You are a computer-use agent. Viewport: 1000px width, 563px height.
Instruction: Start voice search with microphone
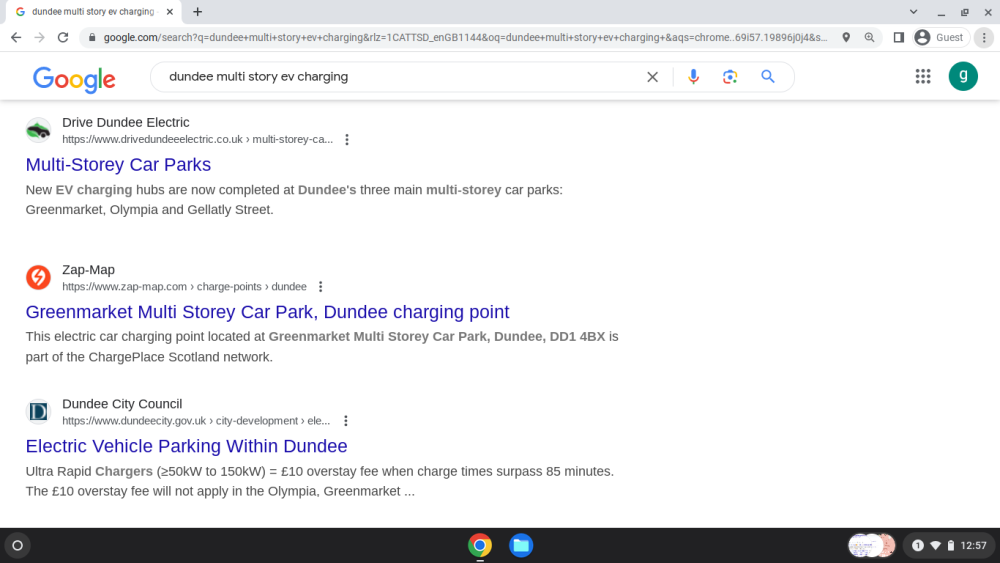693,77
